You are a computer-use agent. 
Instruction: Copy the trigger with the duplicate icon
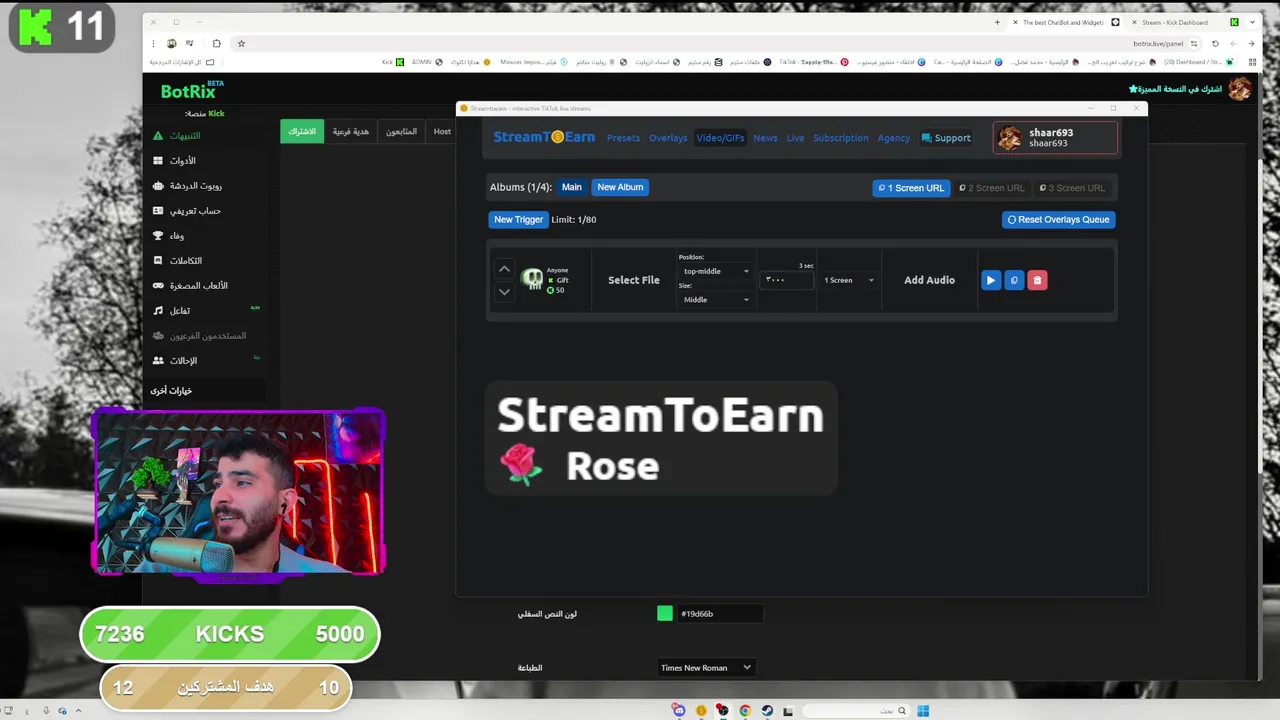tap(1014, 280)
